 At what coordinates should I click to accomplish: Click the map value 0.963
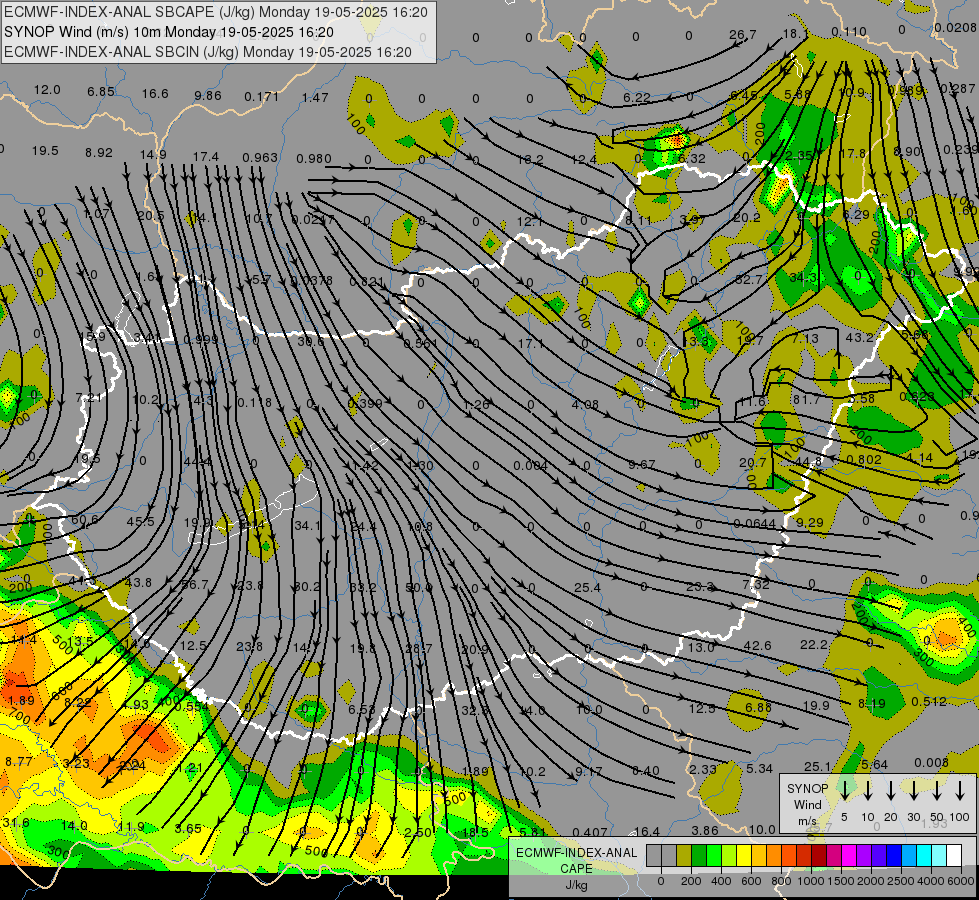point(260,157)
